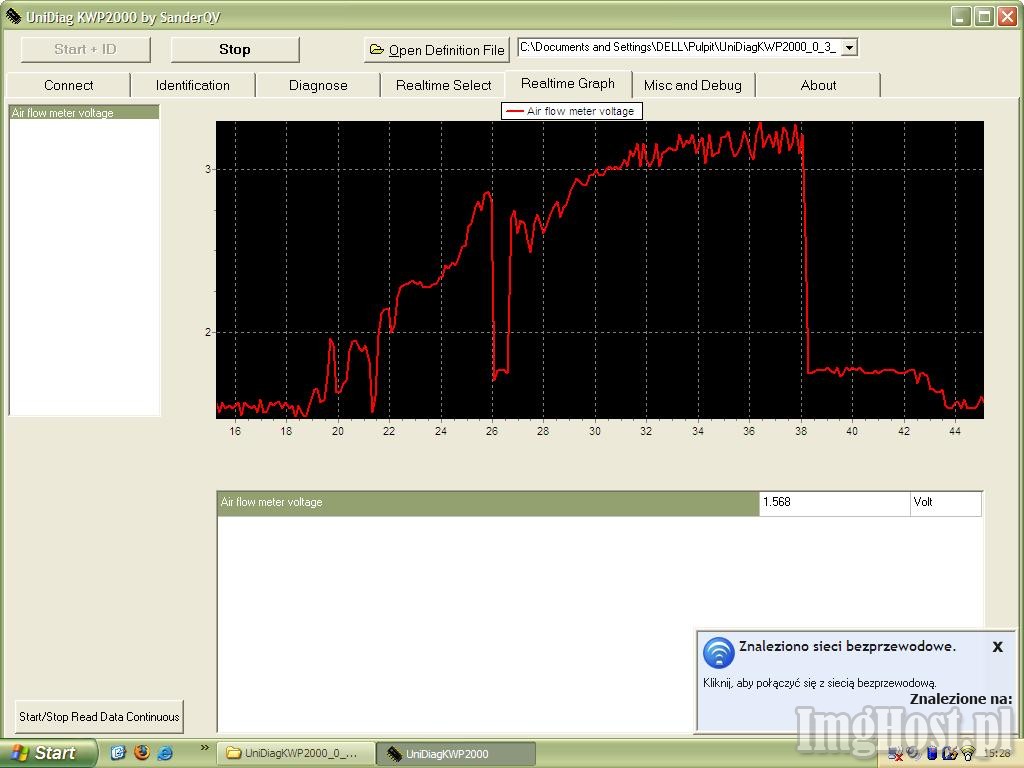Screen dimensions: 1024x768
Task: Click 'Znaleziono sieci bezprzewodowe.' balloon title
Action: click(847, 647)
